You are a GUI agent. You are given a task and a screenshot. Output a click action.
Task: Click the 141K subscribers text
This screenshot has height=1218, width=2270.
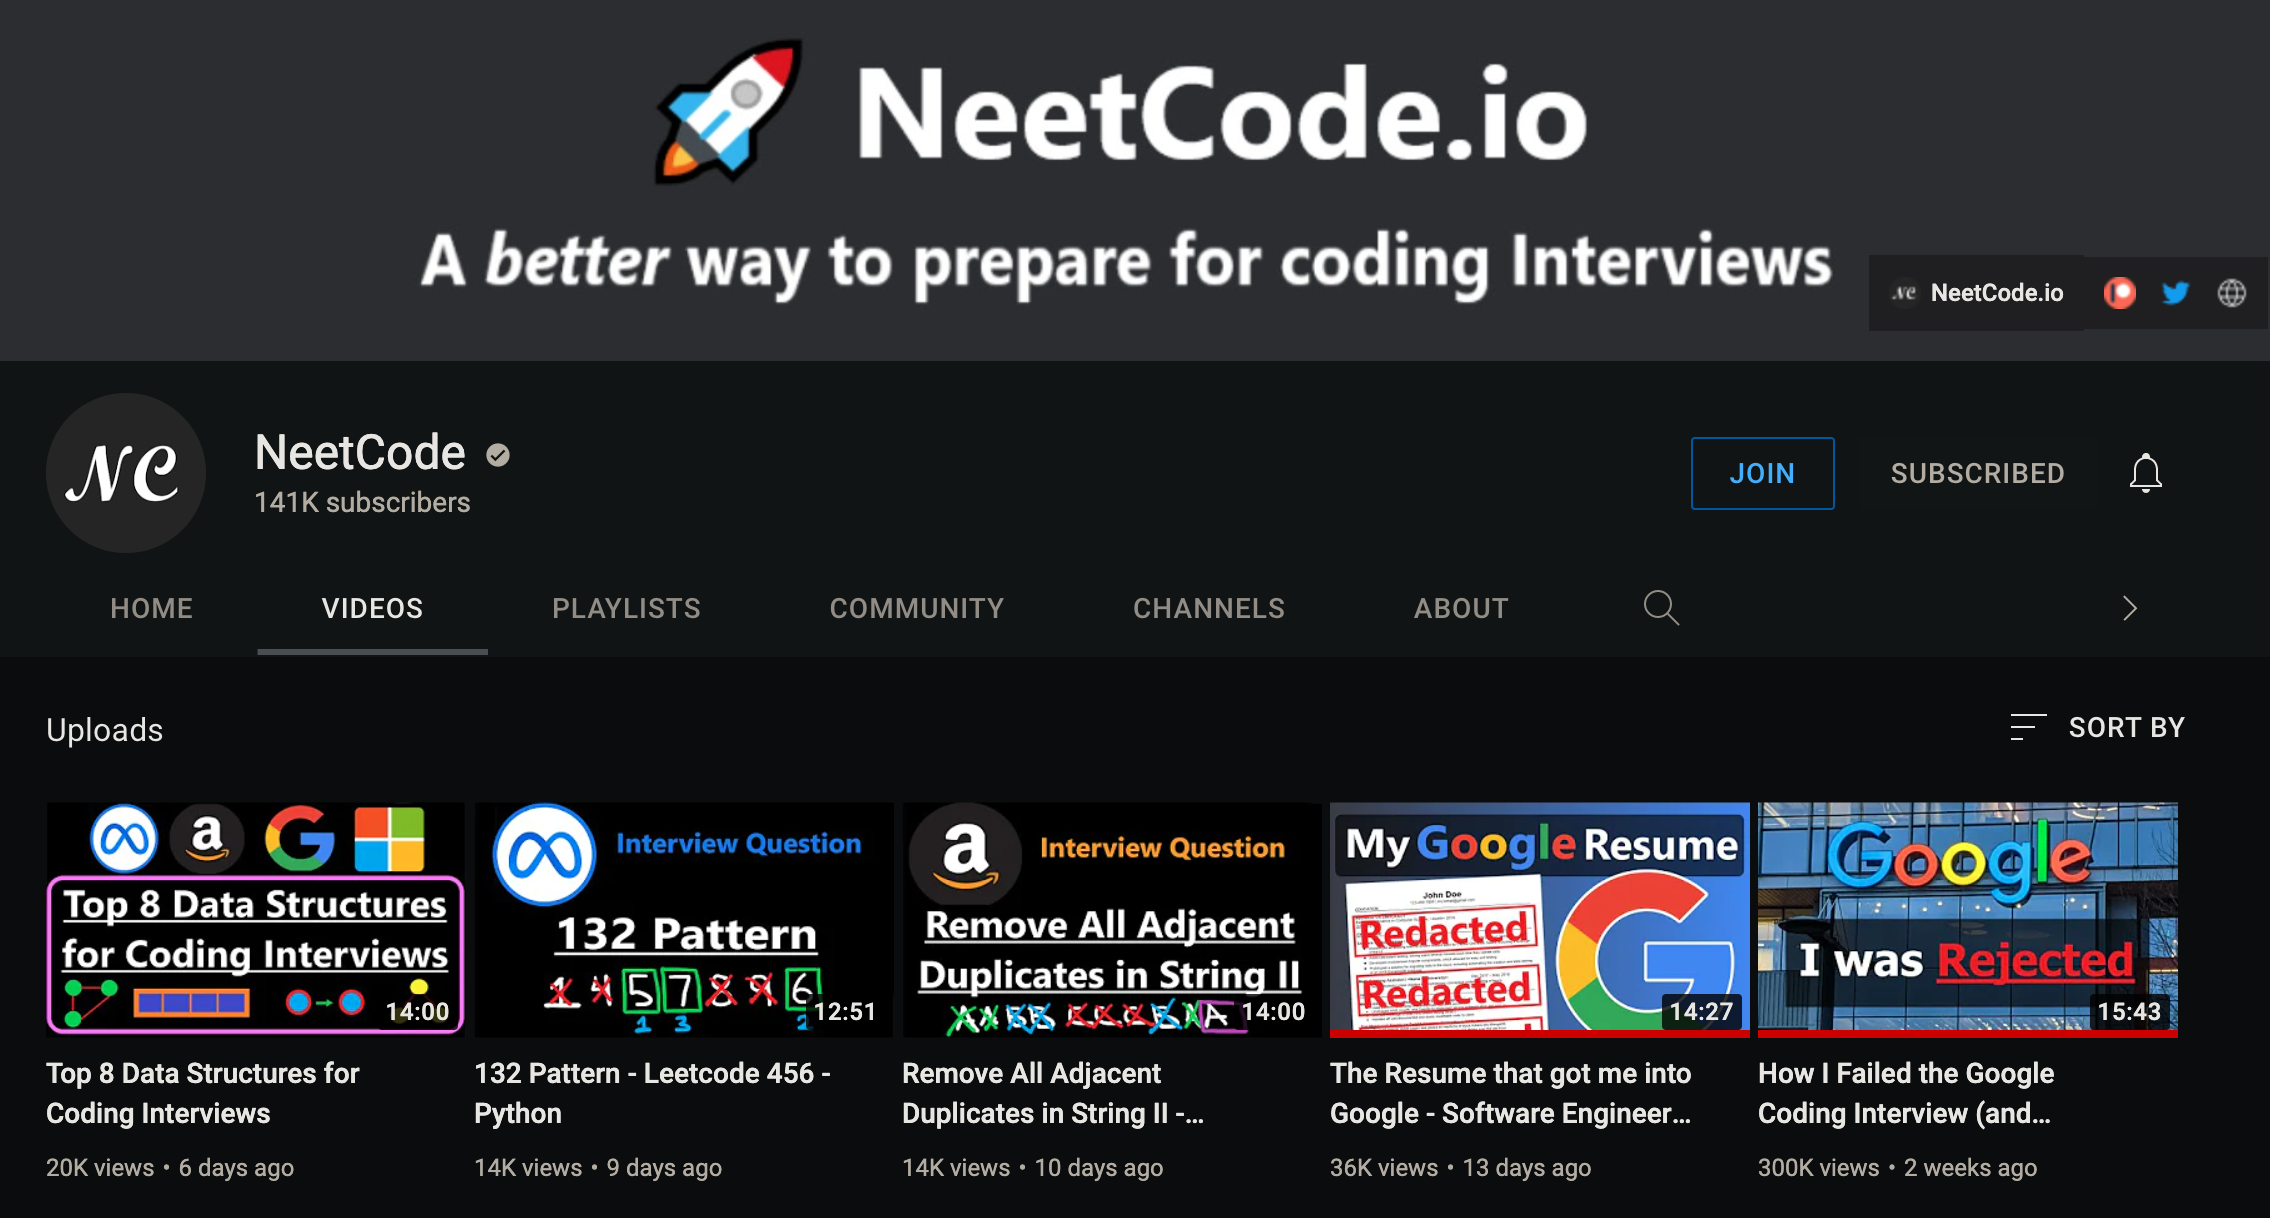[x=362, y=502]
